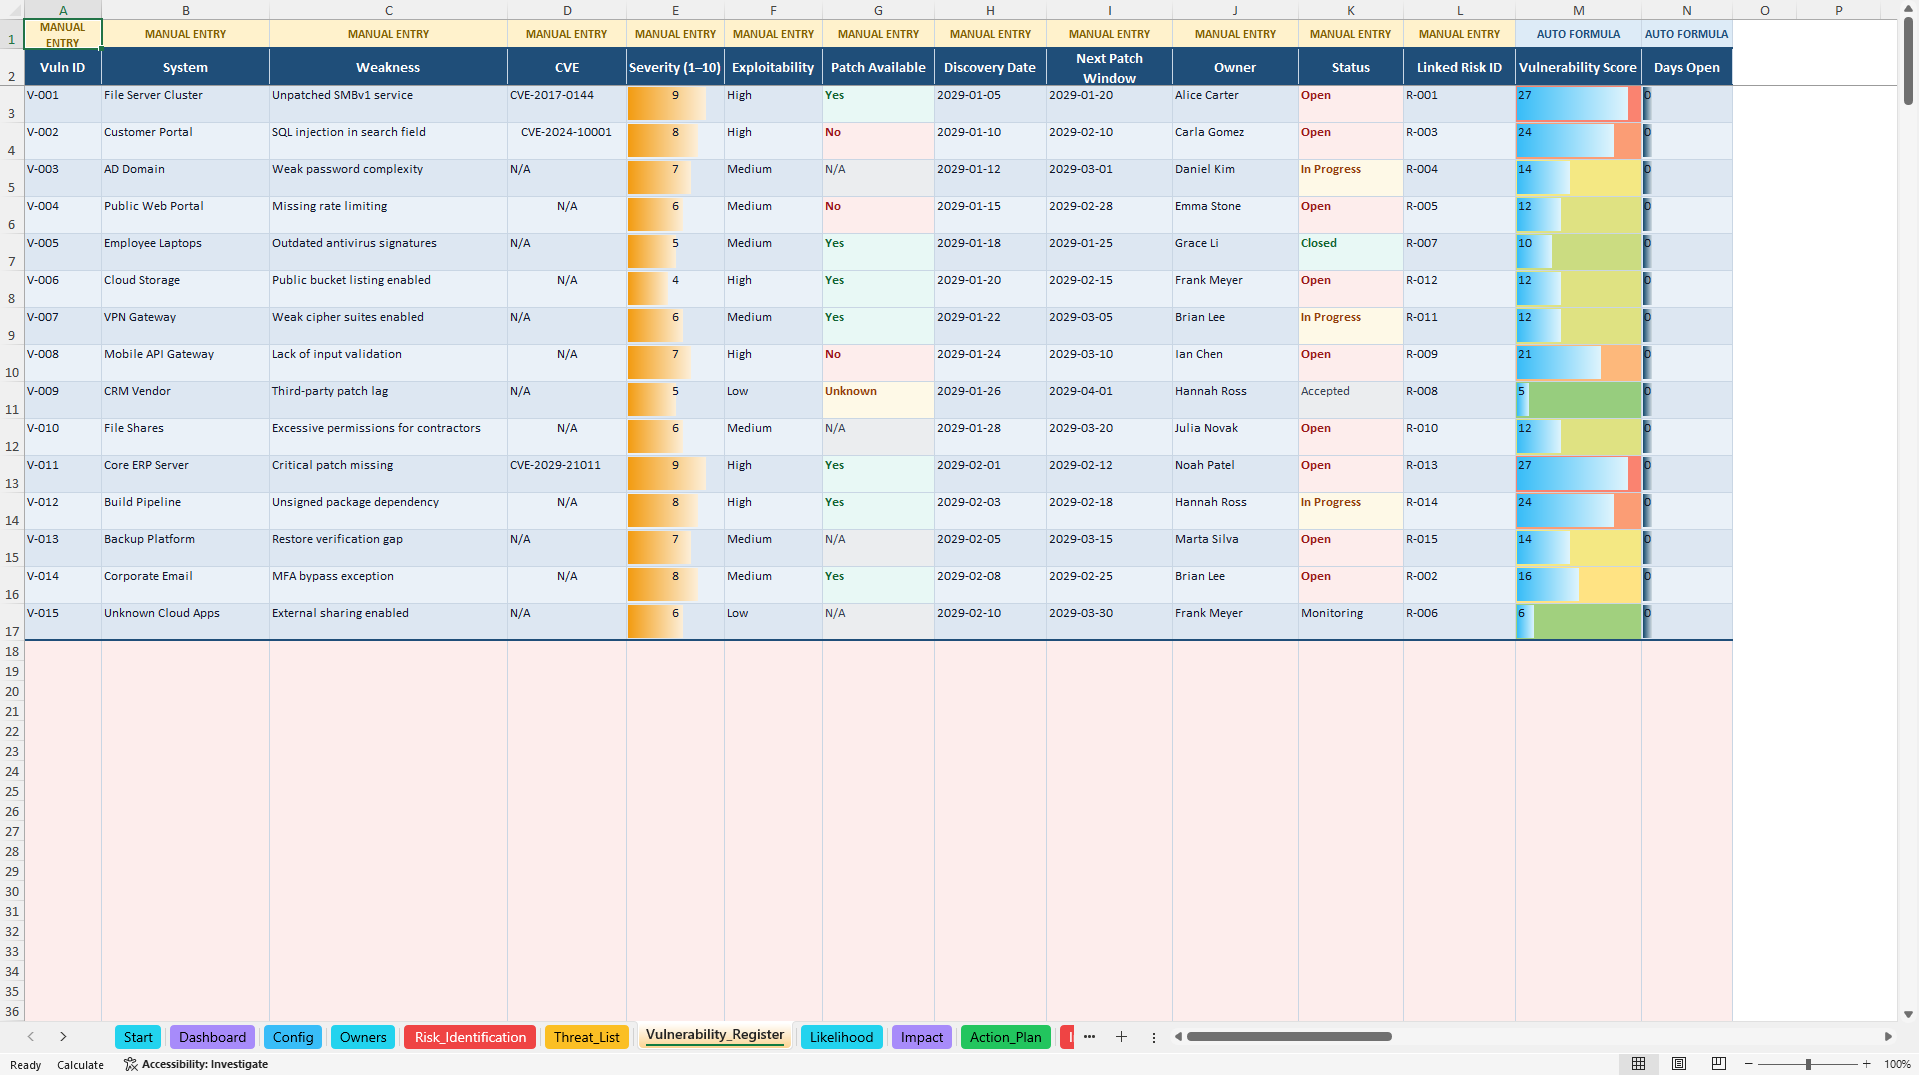Click the horizontal scrollbar thumb

pyautogui.click(x=1289, y=1037)
